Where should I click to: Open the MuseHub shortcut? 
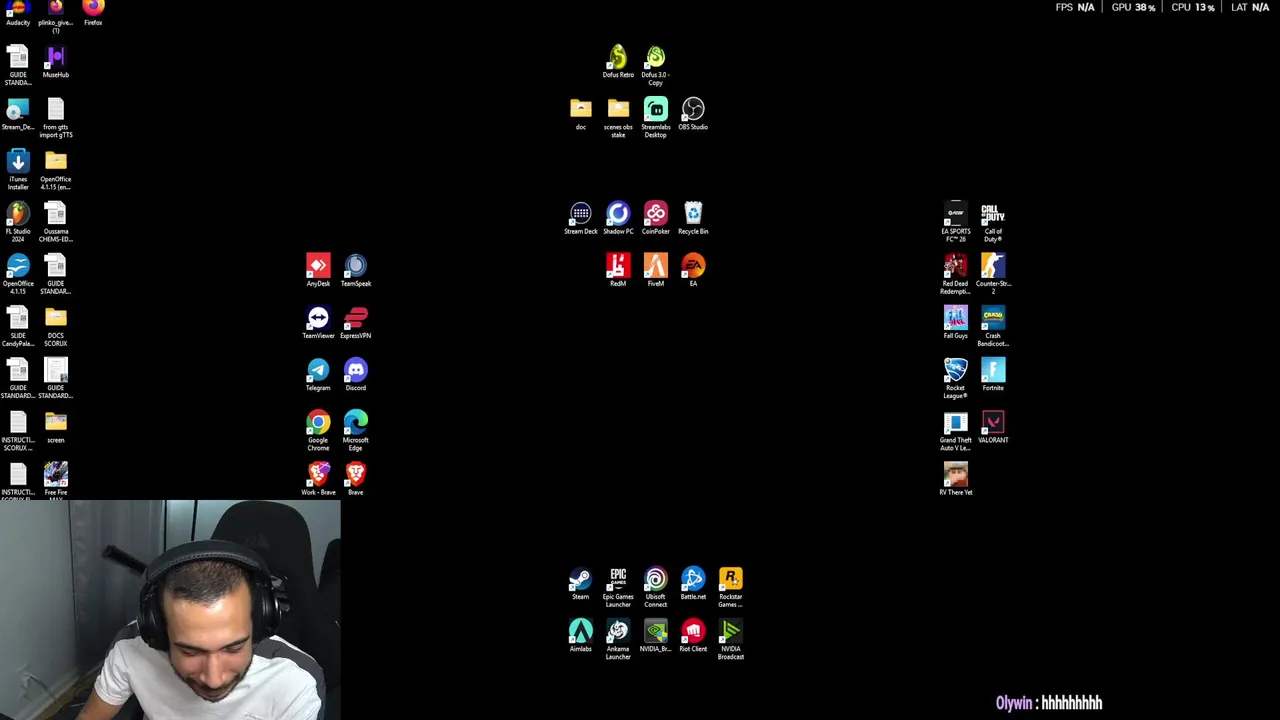point(56,63)
